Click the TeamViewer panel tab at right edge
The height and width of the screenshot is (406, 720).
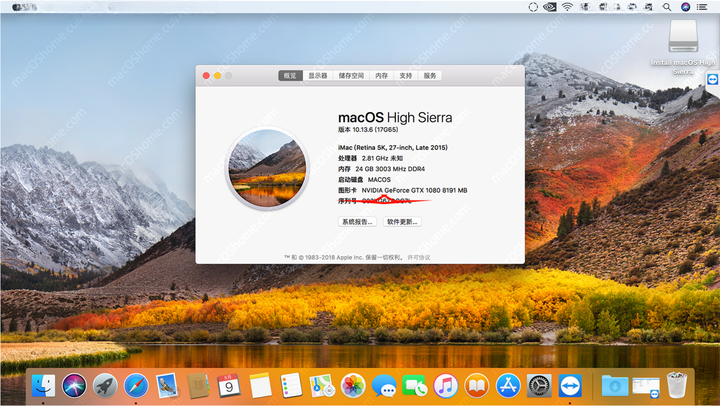[713, 79]
